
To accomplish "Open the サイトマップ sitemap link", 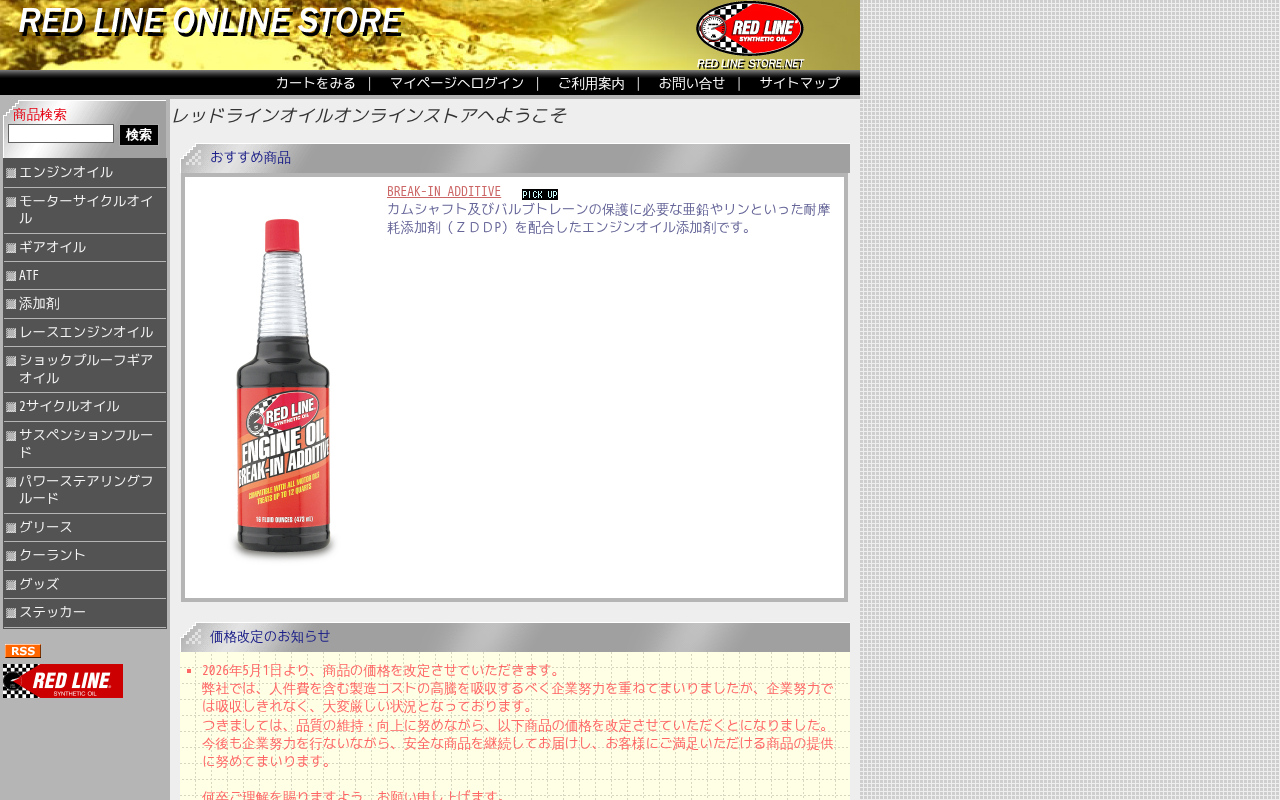I will [x=800, y=83].
